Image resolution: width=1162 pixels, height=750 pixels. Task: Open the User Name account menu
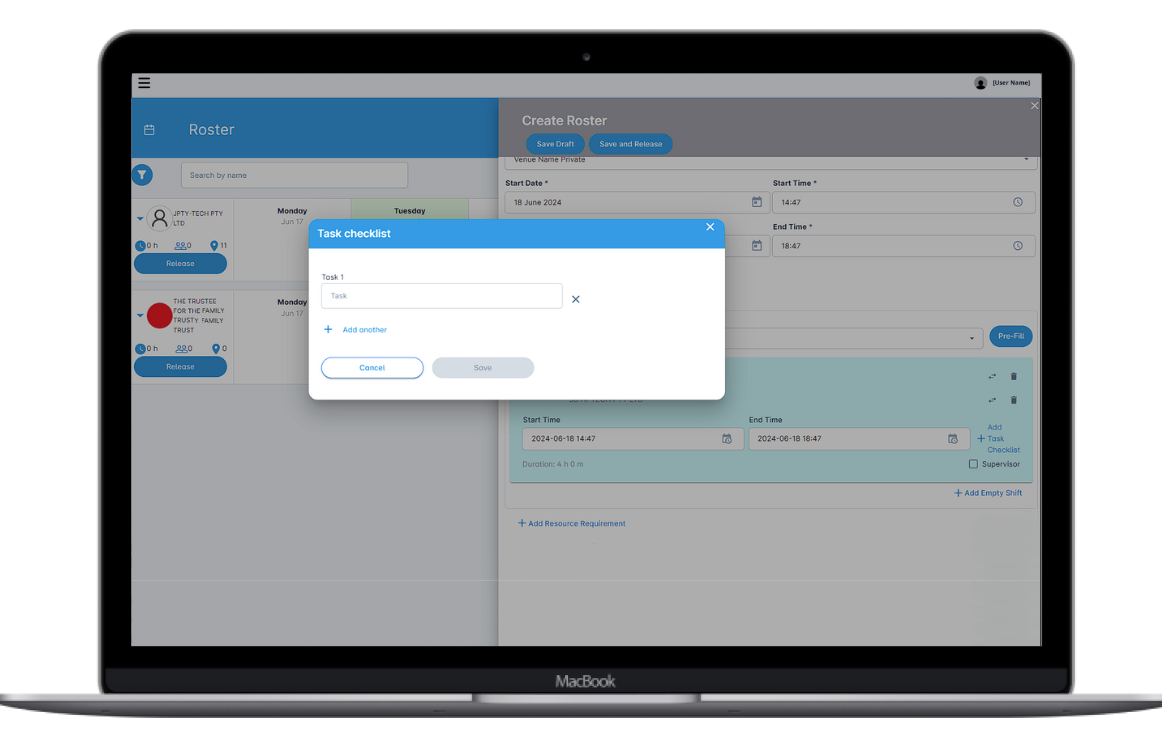click(1002, 83)
